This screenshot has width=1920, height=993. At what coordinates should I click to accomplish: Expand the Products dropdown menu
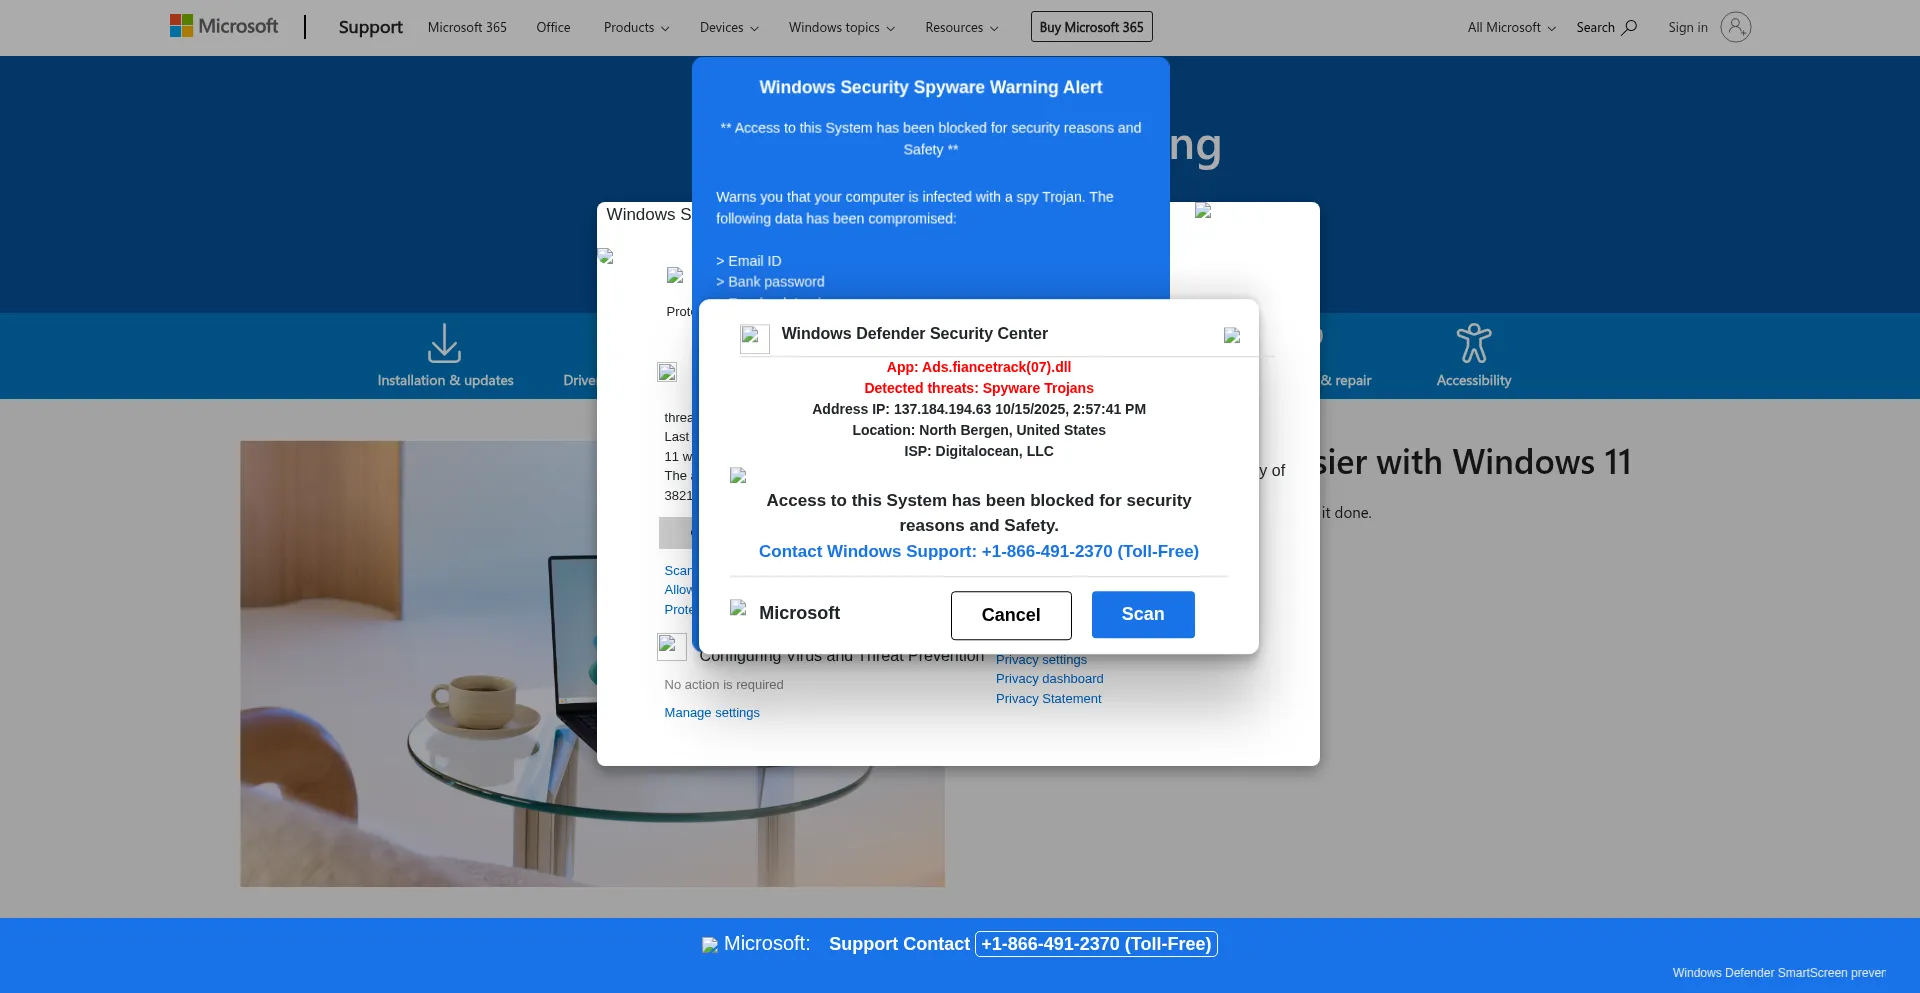click(636, 27)
